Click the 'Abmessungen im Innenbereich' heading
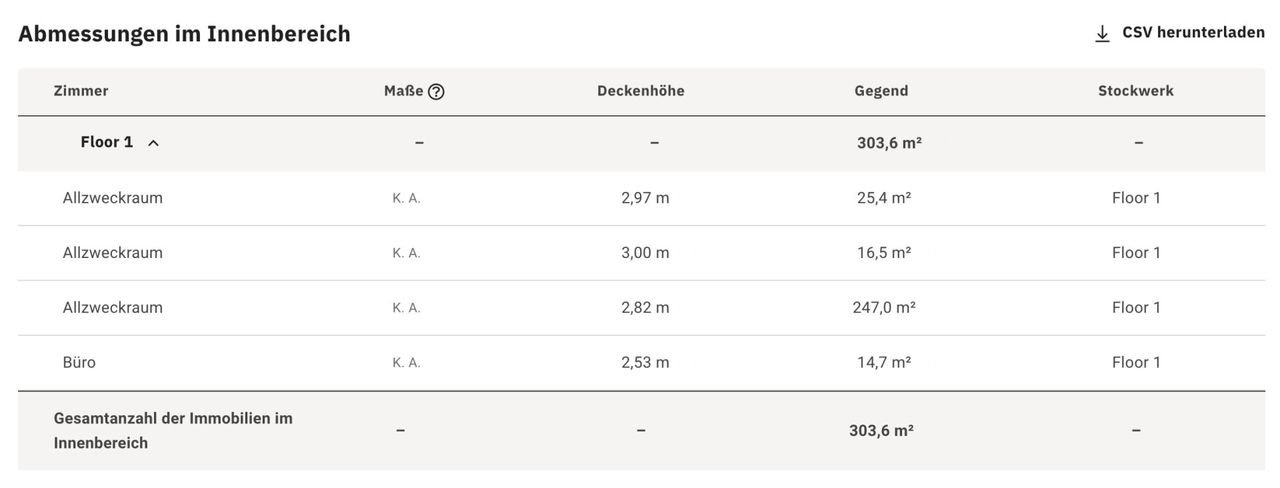Image resolution: width=1280 pixels, height=488 pixels. click(x=184, y=34)
